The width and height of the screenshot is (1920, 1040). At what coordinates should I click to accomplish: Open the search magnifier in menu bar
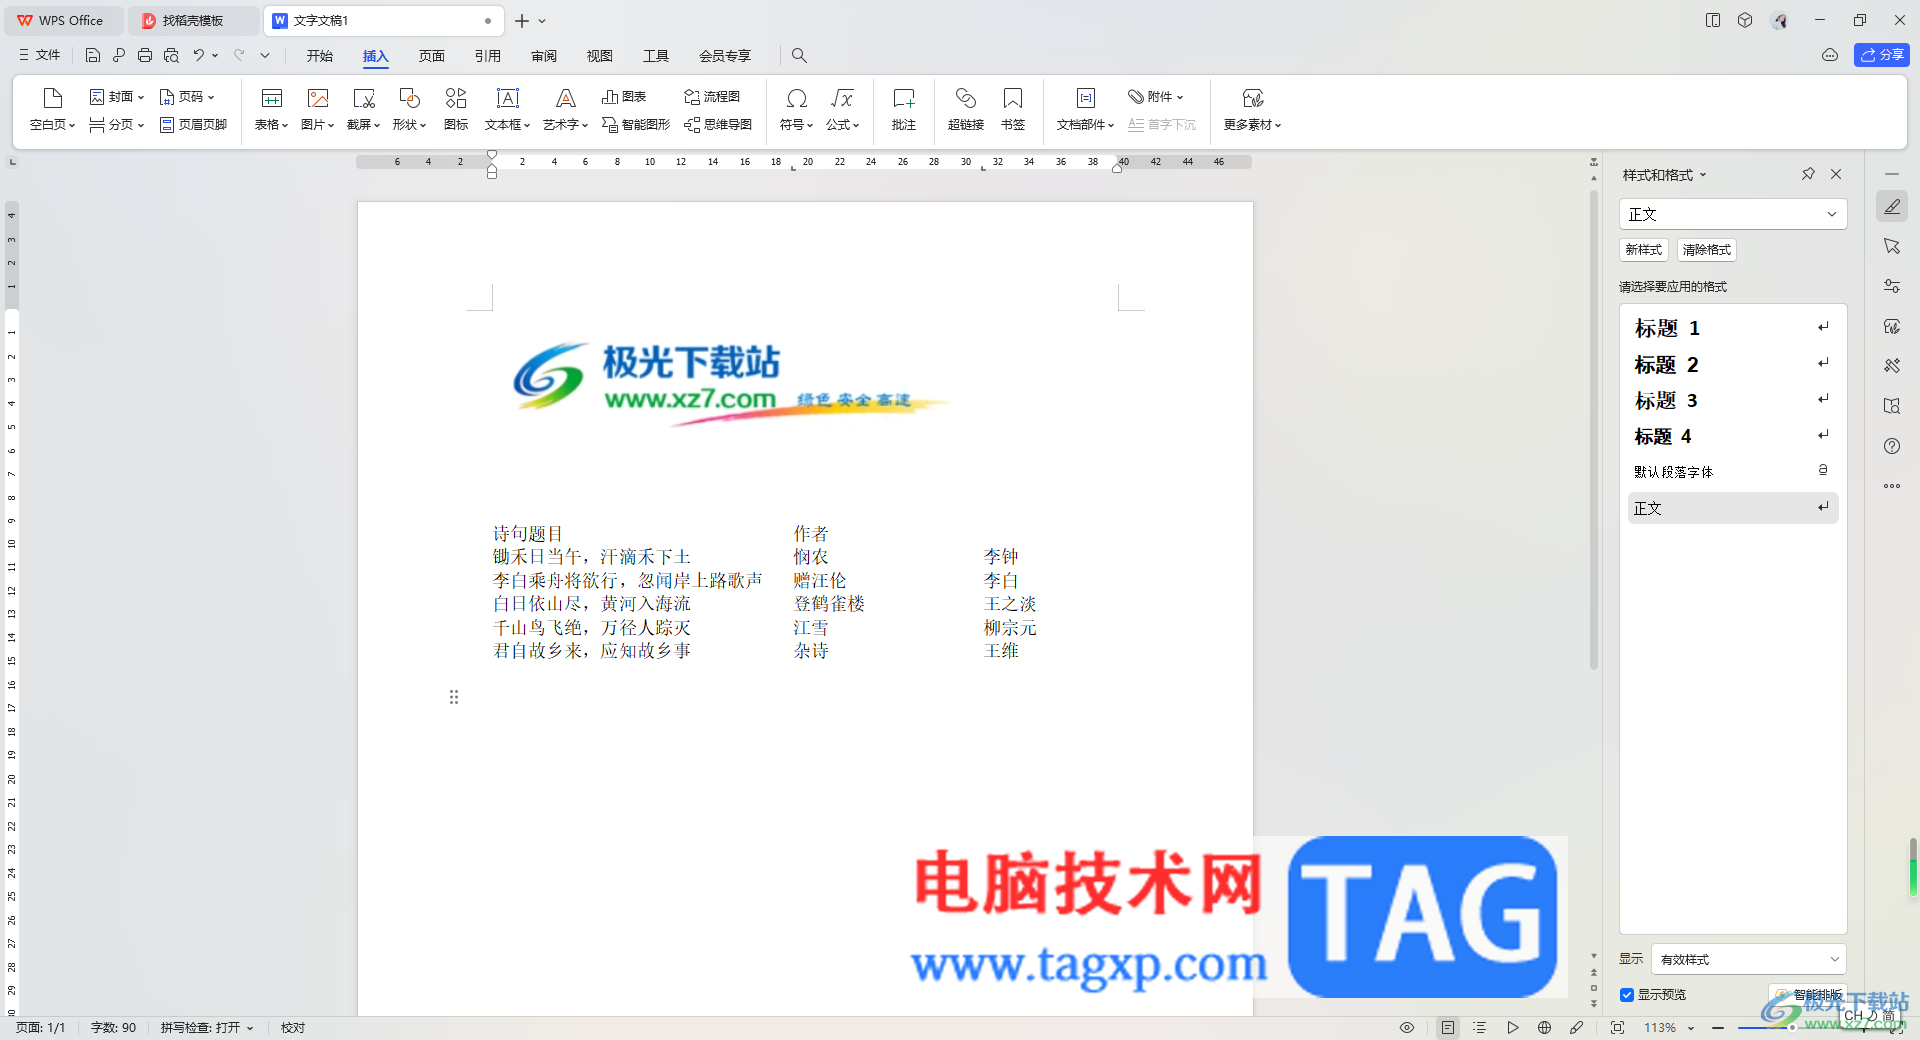pos(799,55)
